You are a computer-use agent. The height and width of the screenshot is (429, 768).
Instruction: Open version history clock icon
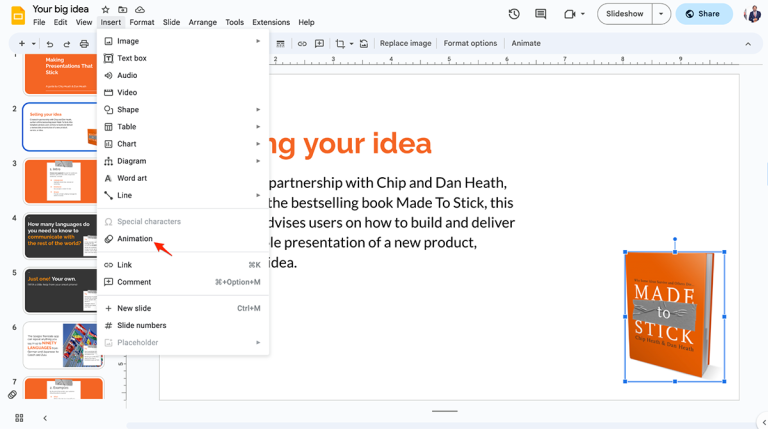tap(514, 14)
